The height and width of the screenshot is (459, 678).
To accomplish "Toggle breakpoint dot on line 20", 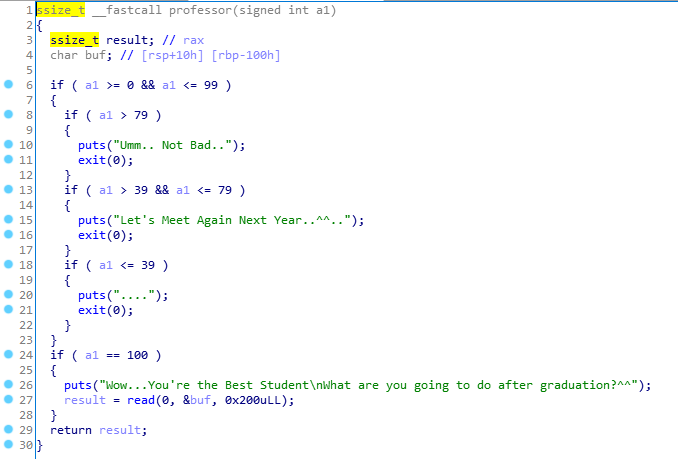I will click(x=8, y=294).
